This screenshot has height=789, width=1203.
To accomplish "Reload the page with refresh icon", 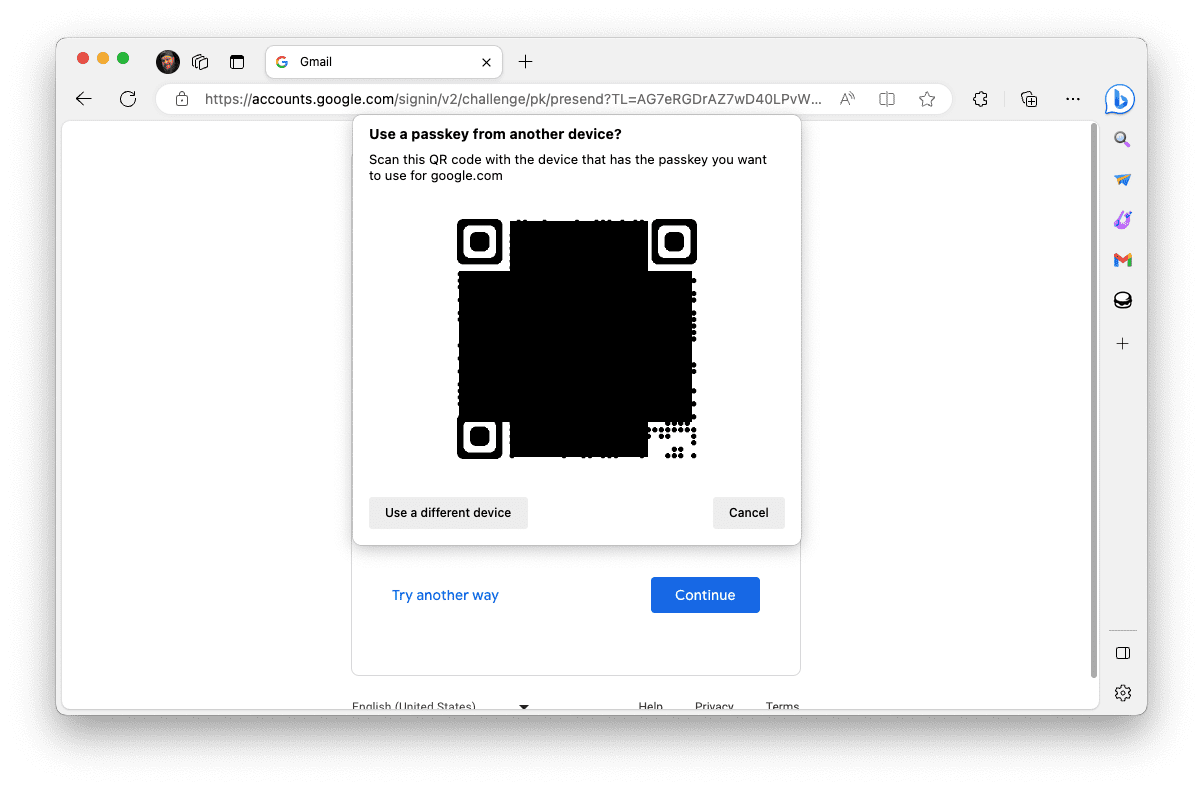I will click(x=128, y=99).
